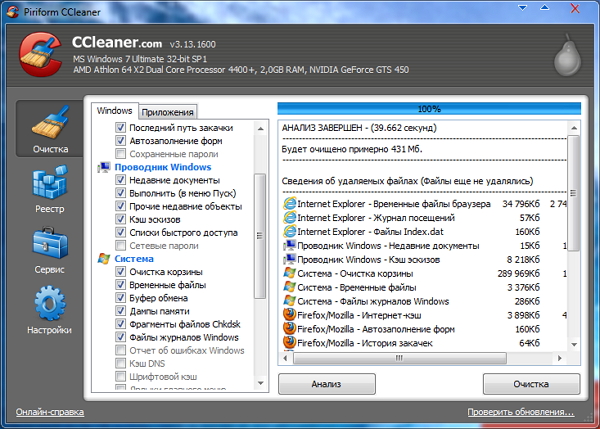Click results pane scroll down arrow
The width and height of the screenshot is (600, 429).
pos(574,344)
